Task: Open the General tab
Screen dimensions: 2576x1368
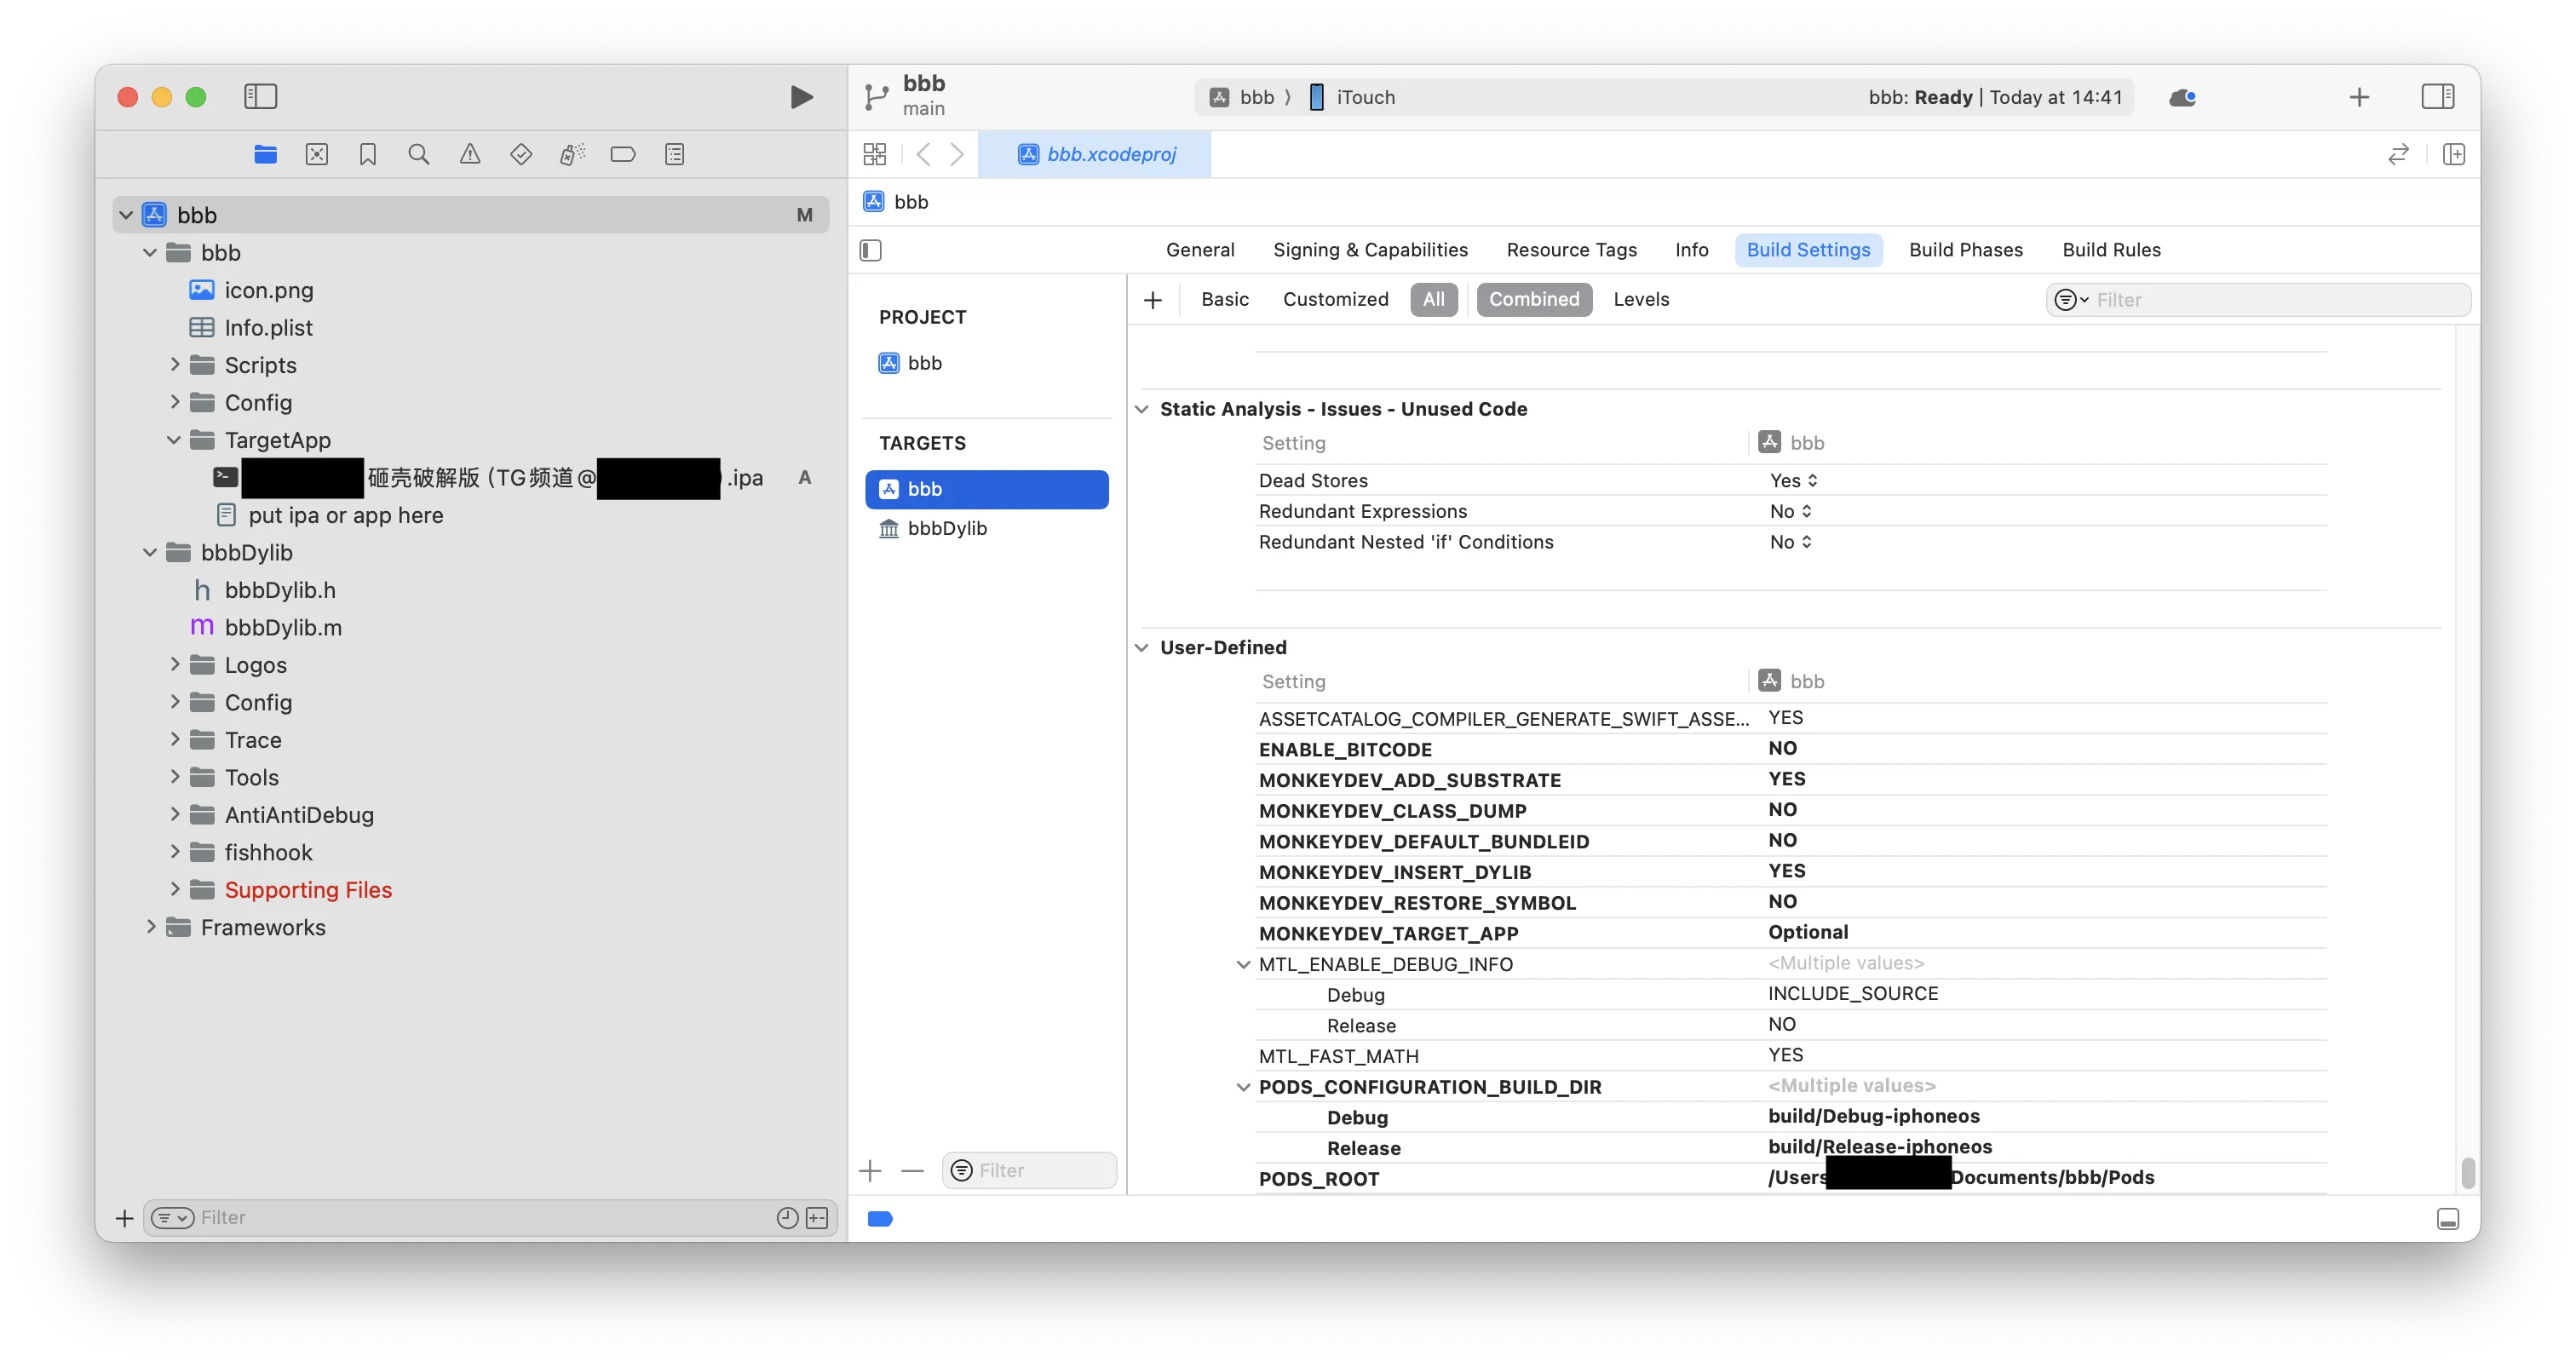Action: pos(1200,250)
